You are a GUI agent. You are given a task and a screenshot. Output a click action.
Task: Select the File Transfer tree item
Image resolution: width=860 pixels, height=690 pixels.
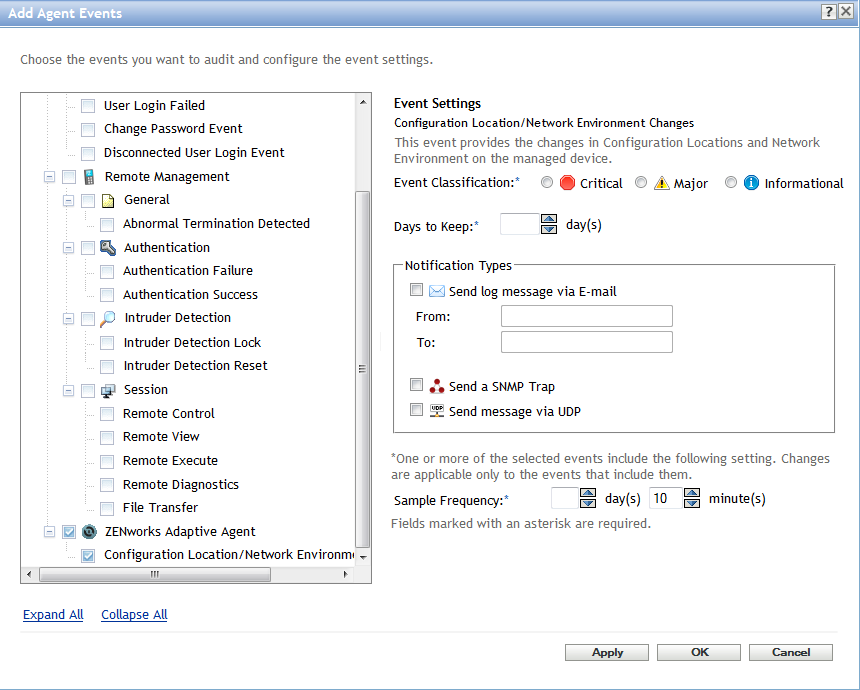pos(160,507)
